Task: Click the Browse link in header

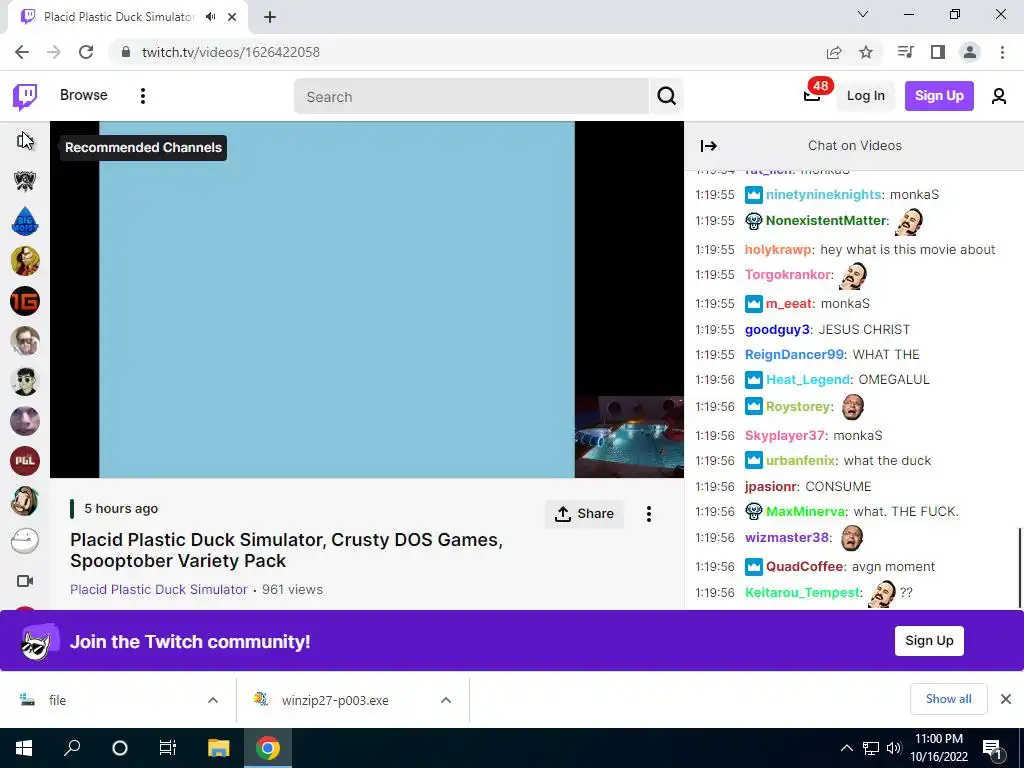Action: (x=84, y=95)
